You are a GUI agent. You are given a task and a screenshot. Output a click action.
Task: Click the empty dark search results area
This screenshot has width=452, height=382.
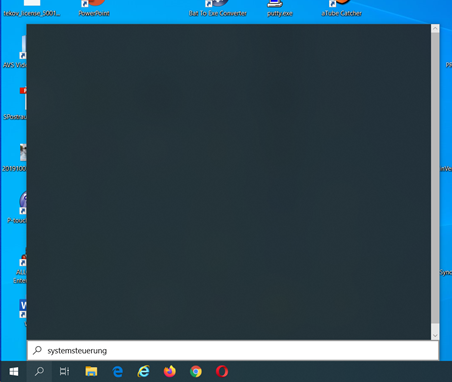(229, 182)
